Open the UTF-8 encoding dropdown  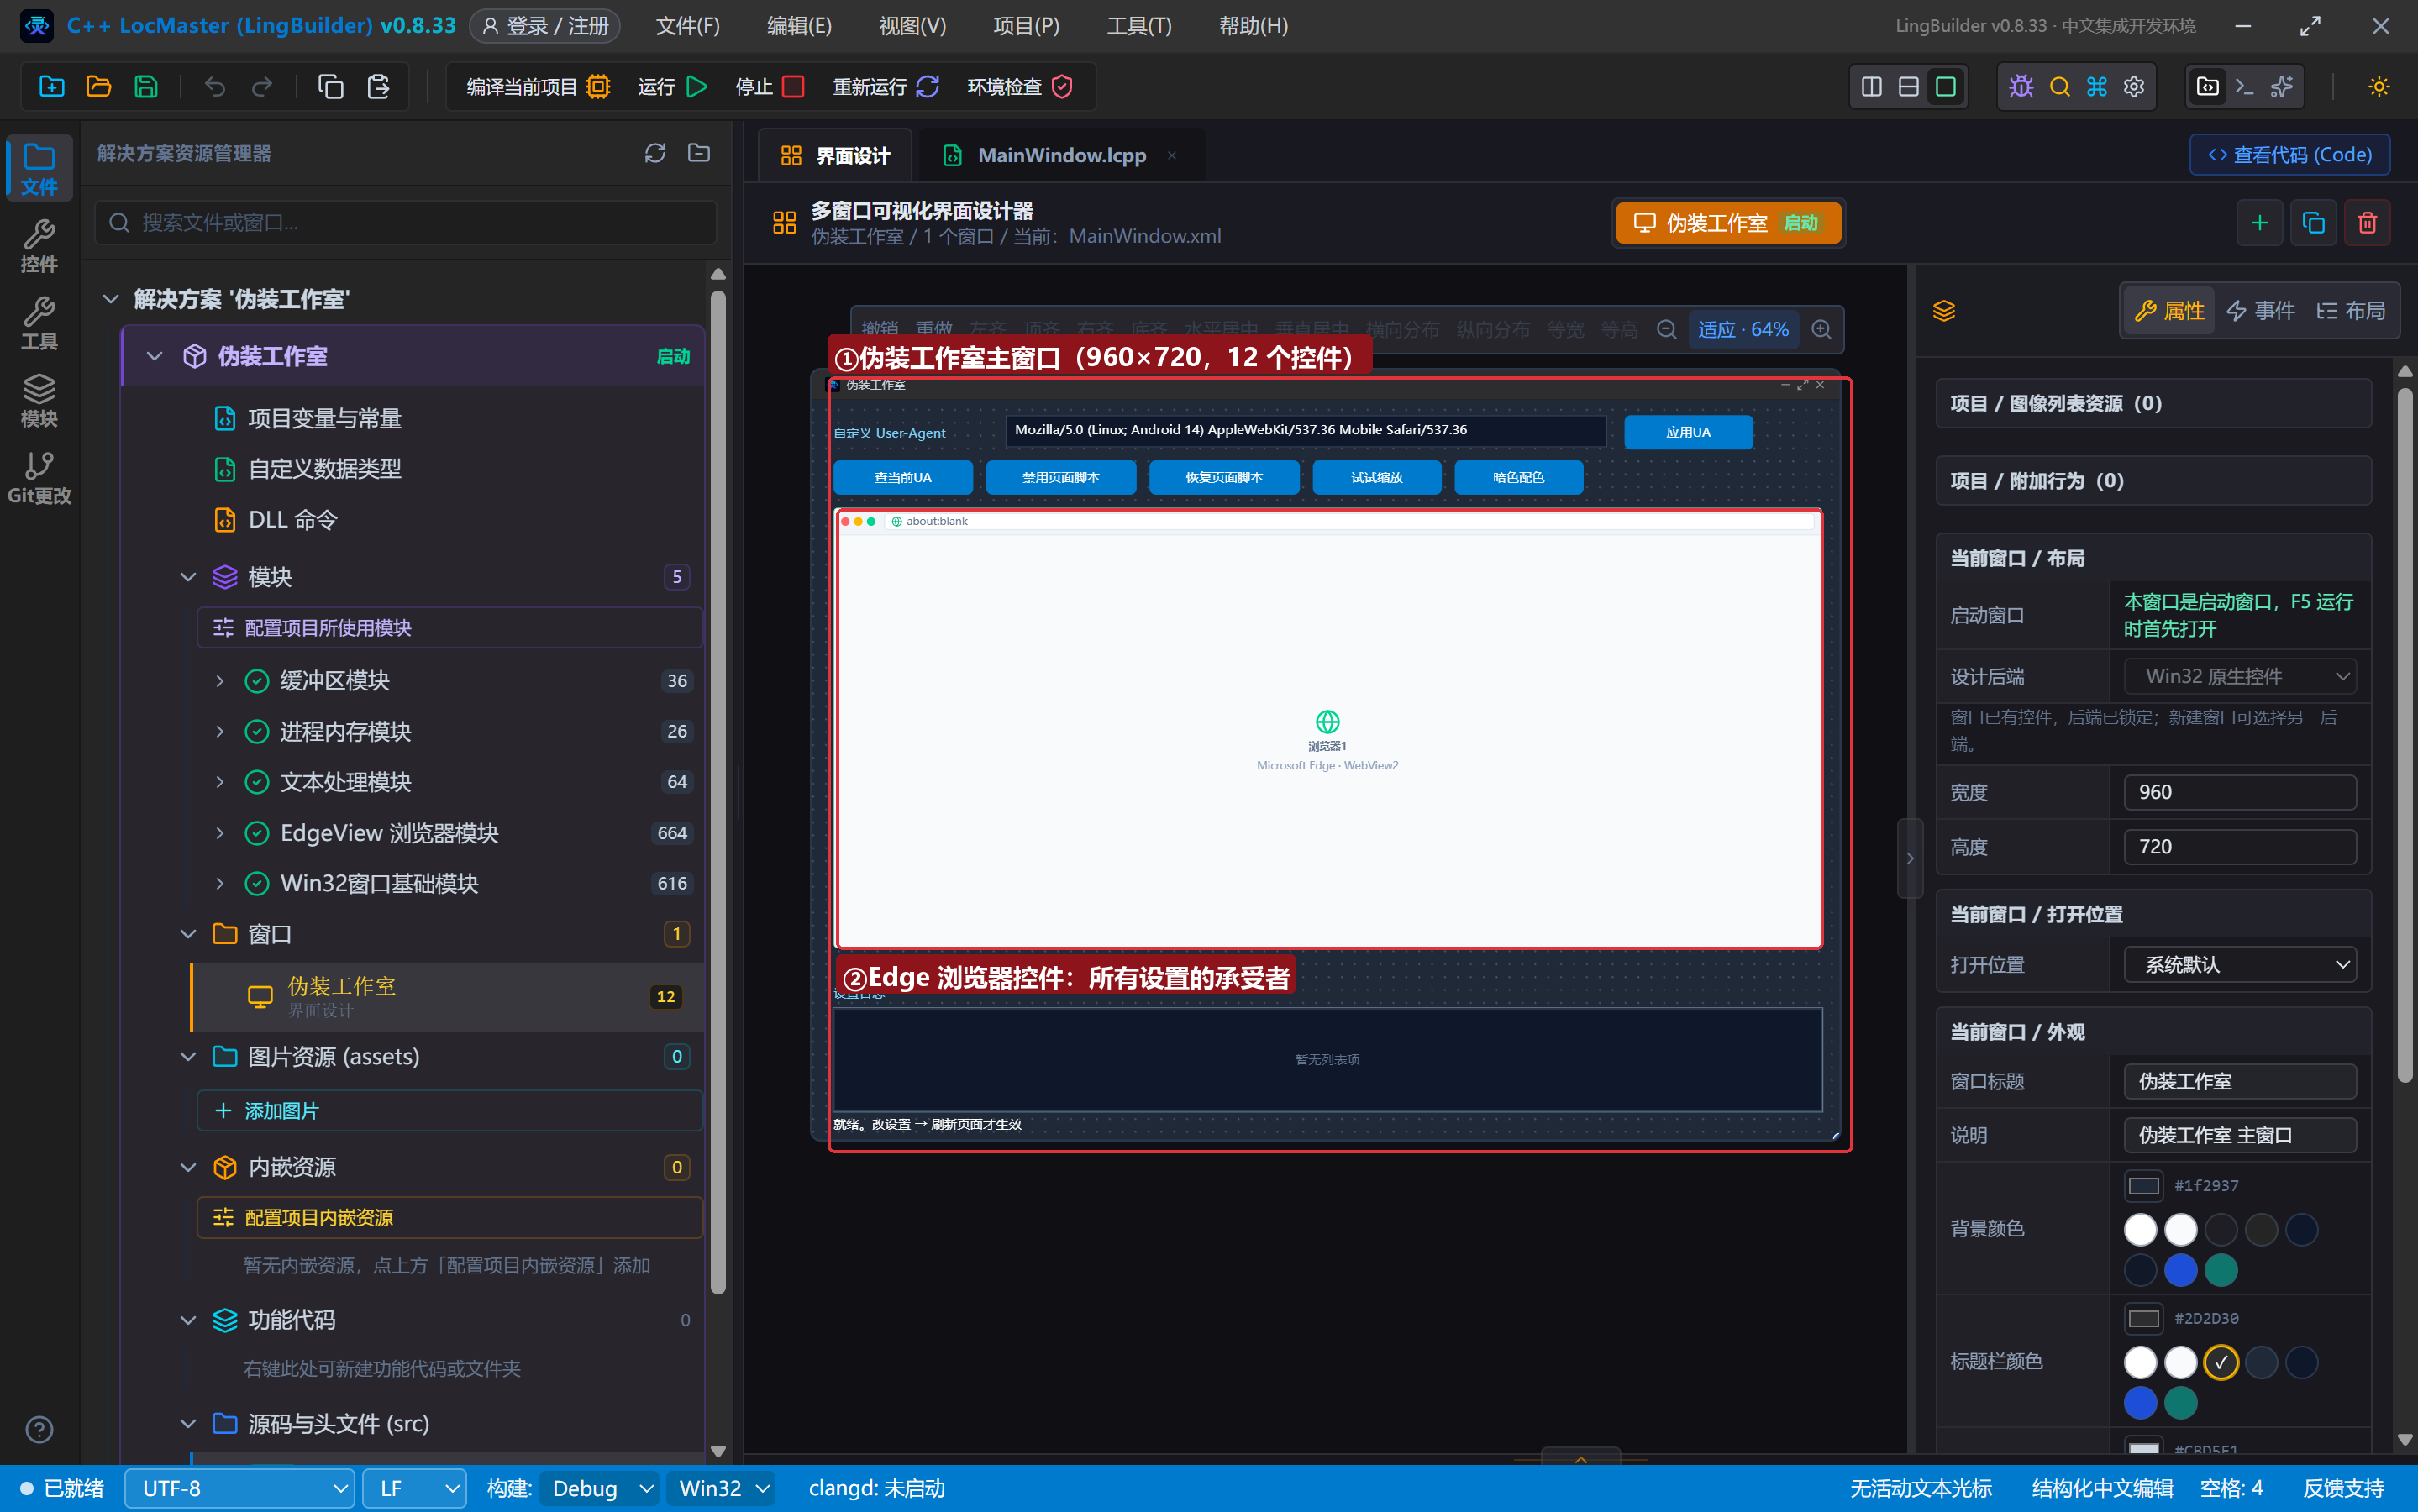pos(240,1489)
